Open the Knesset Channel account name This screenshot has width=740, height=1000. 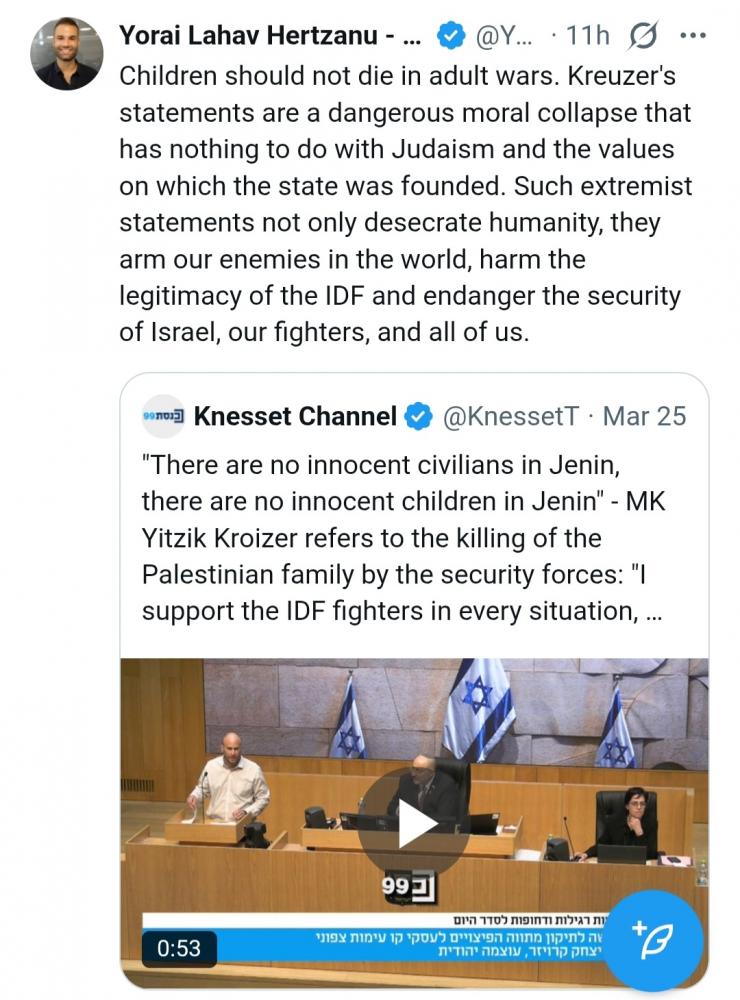pyautogui.click(x=295, y=416)
